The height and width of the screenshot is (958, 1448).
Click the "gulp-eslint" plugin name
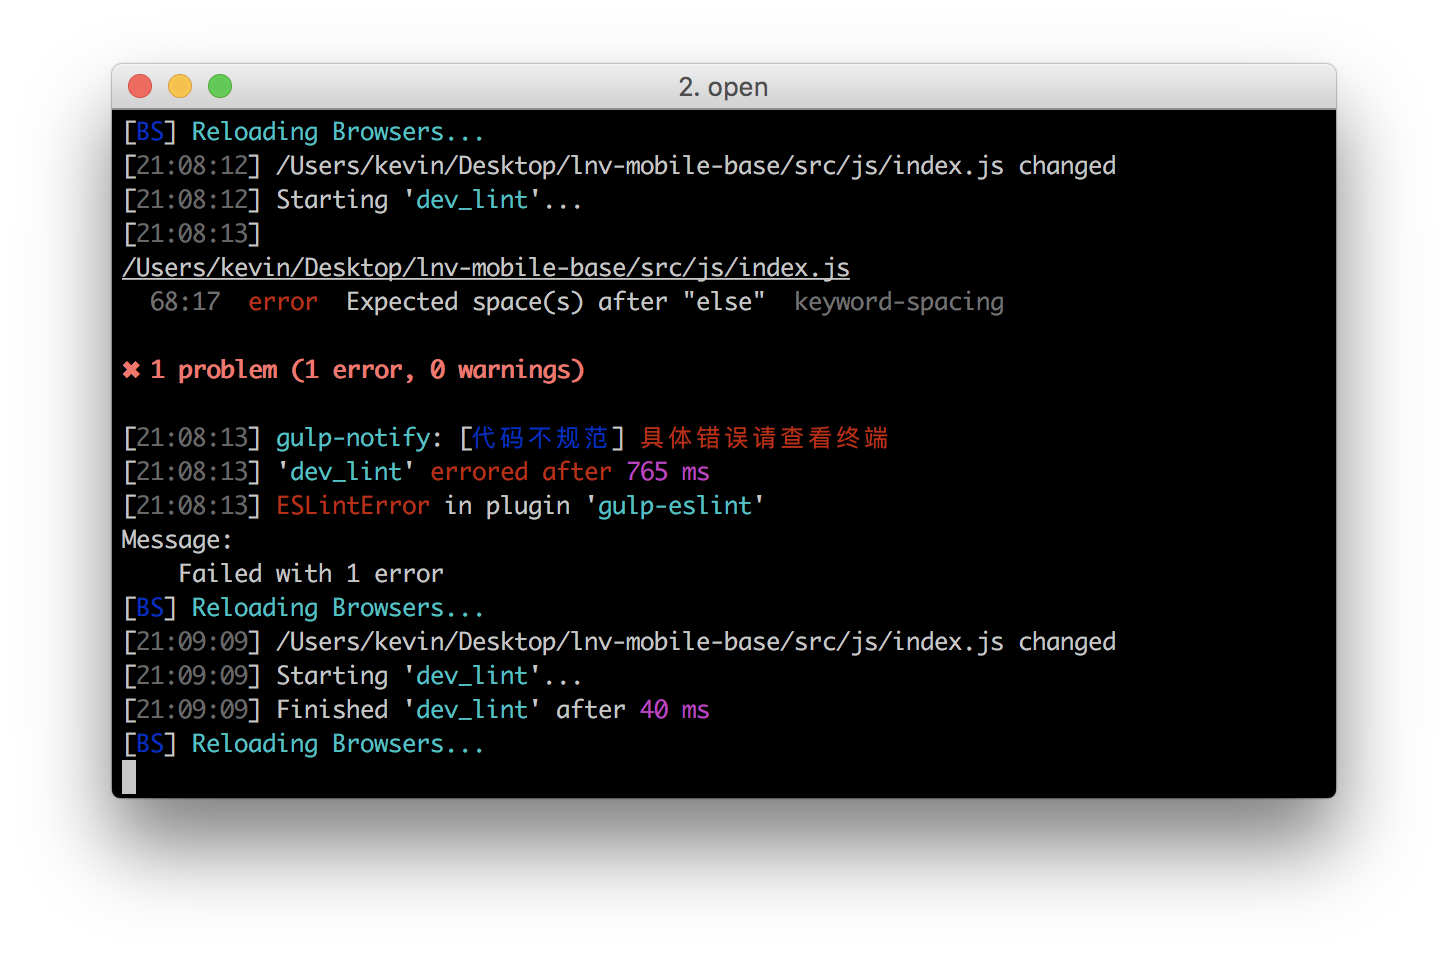coord(675,506)
